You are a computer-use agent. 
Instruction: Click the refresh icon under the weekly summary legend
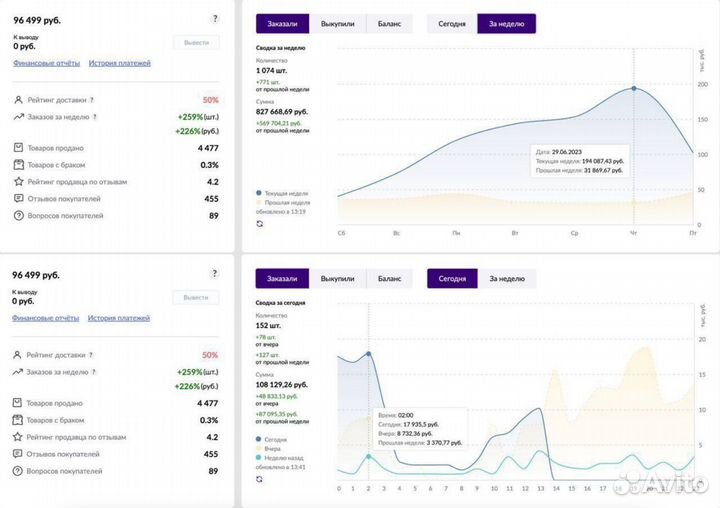click(x=260, y=224)
